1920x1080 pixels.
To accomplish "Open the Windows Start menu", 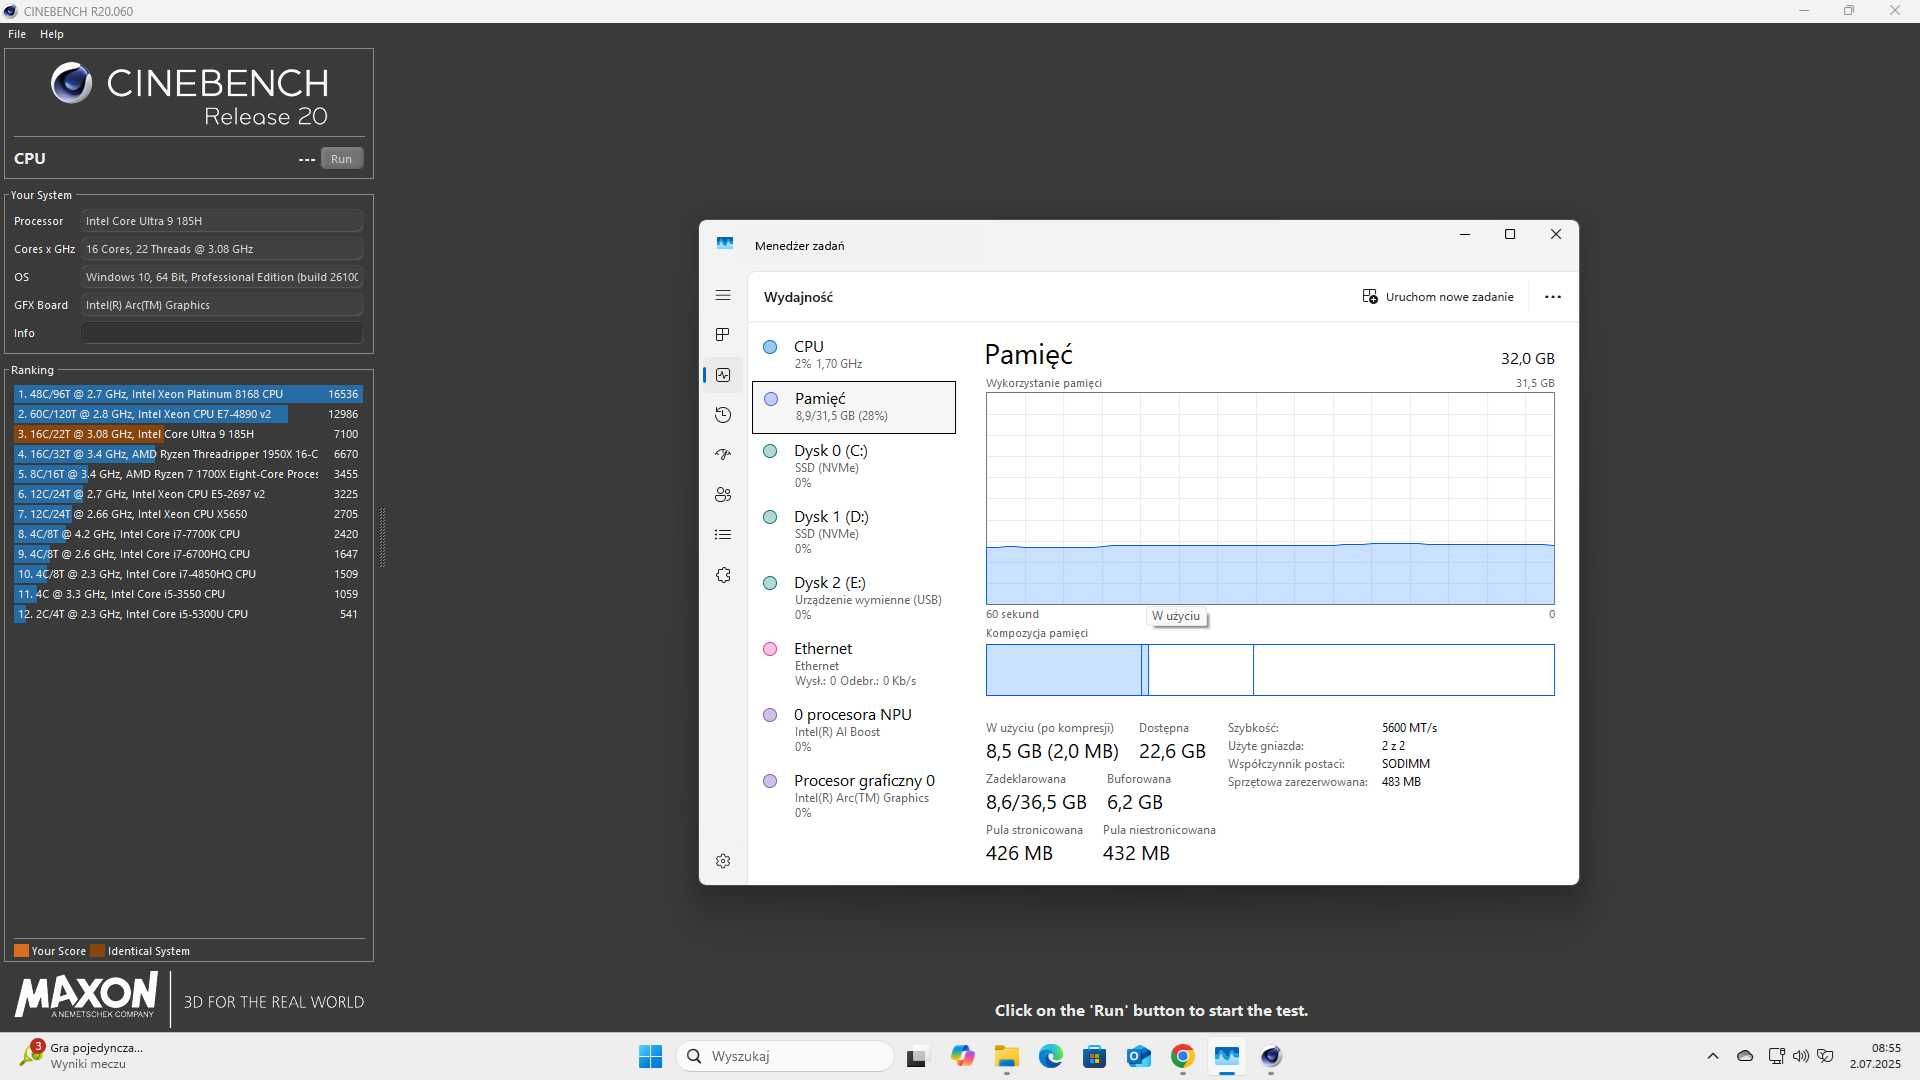I will (x=650, y=1056).
